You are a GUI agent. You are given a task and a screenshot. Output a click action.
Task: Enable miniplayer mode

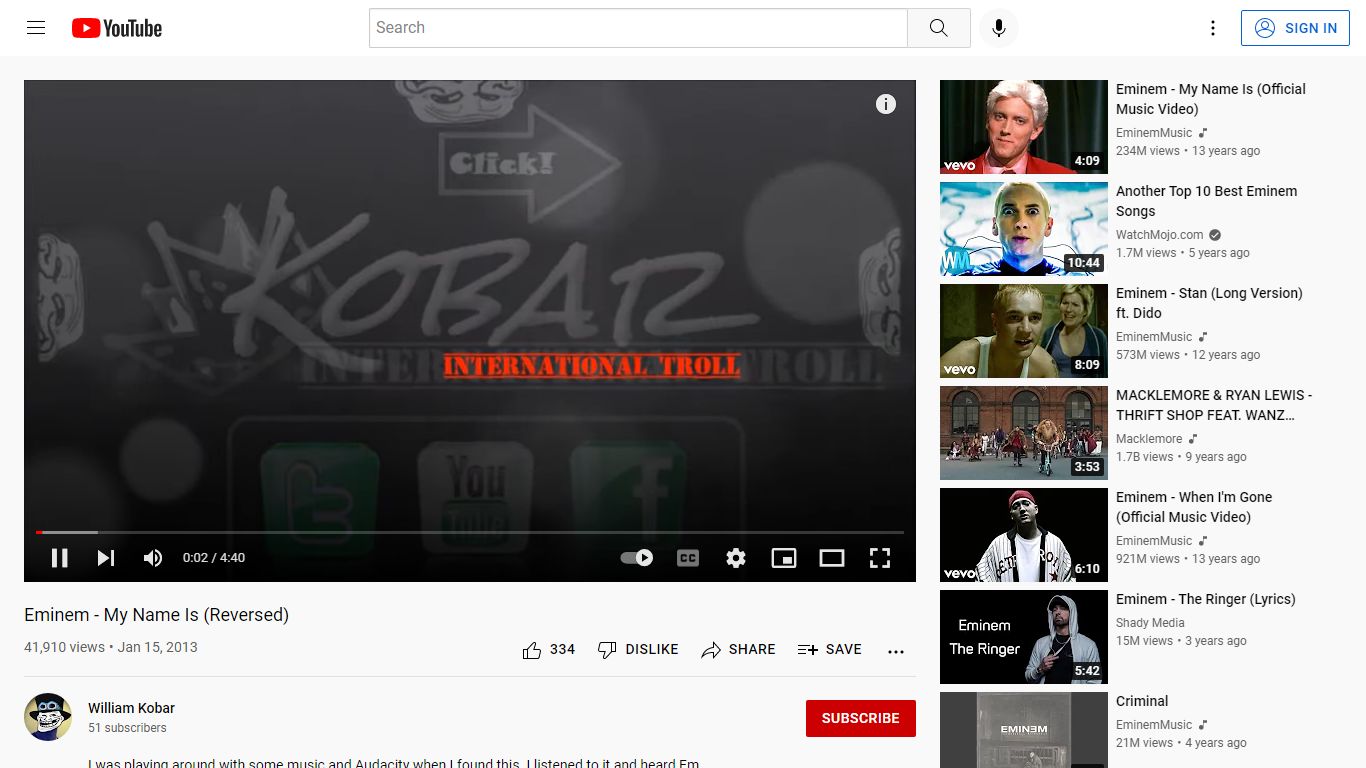(784, 558)
